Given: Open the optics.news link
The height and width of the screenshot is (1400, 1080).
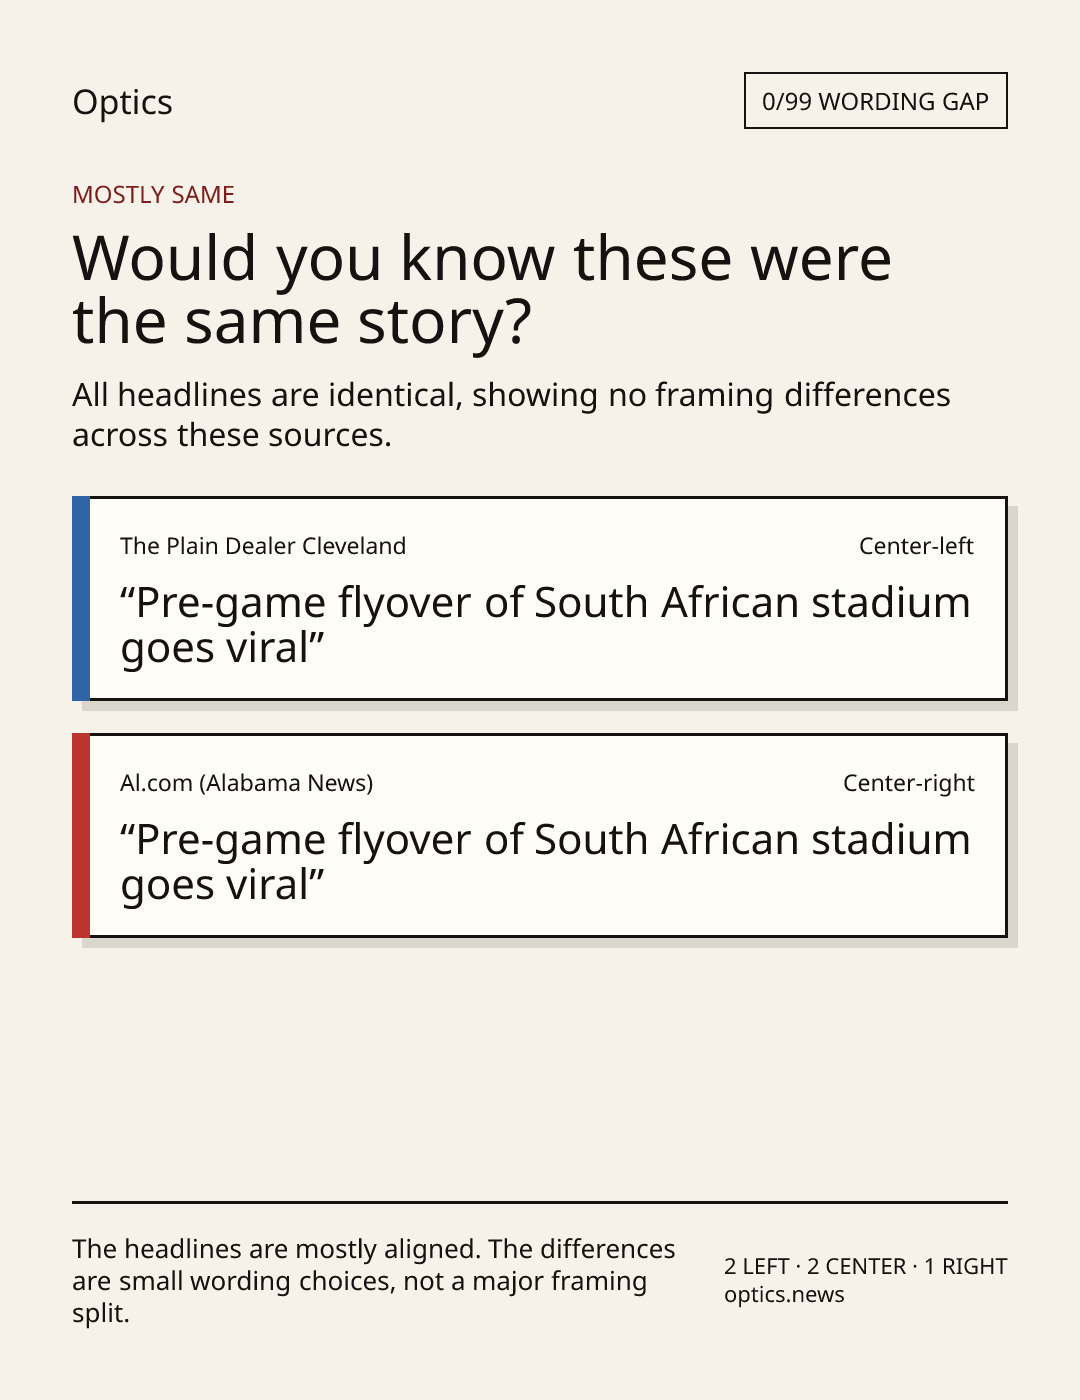Looking at the screenshot, I should click(784, 1295).
